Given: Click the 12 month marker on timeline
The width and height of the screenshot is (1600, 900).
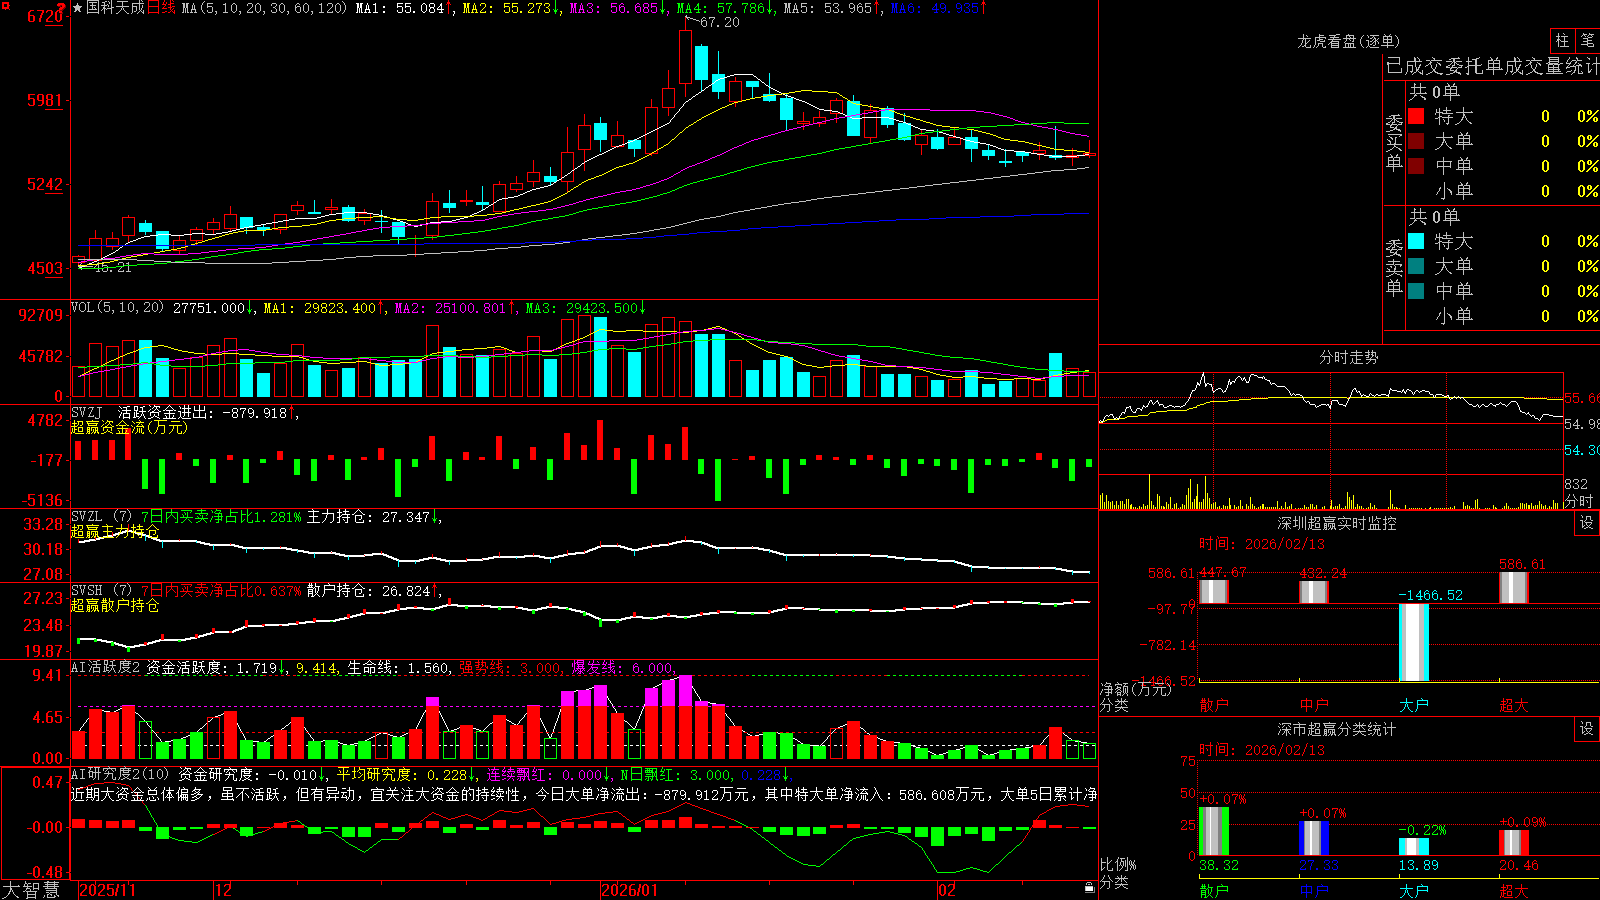Looking at the screenshot, I should [224, 890].
